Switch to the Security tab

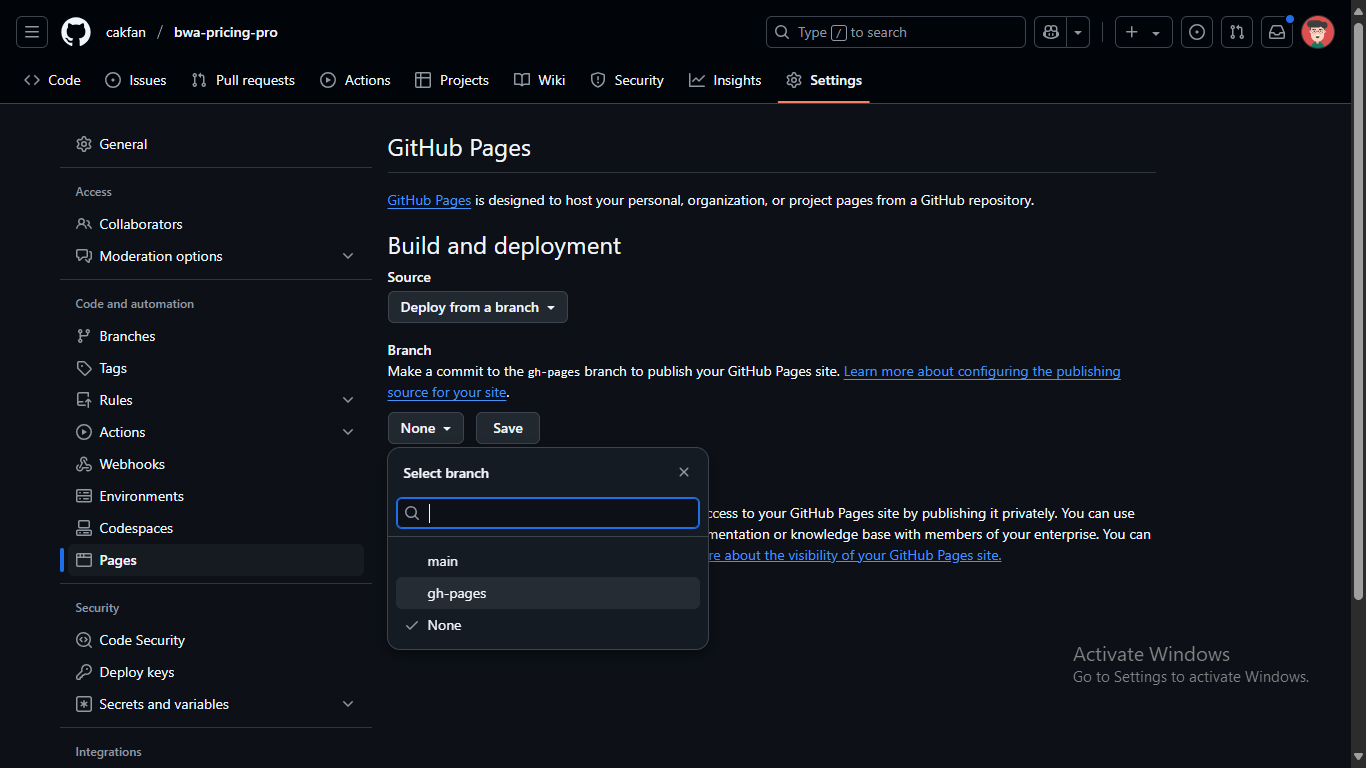click(627, 80)
